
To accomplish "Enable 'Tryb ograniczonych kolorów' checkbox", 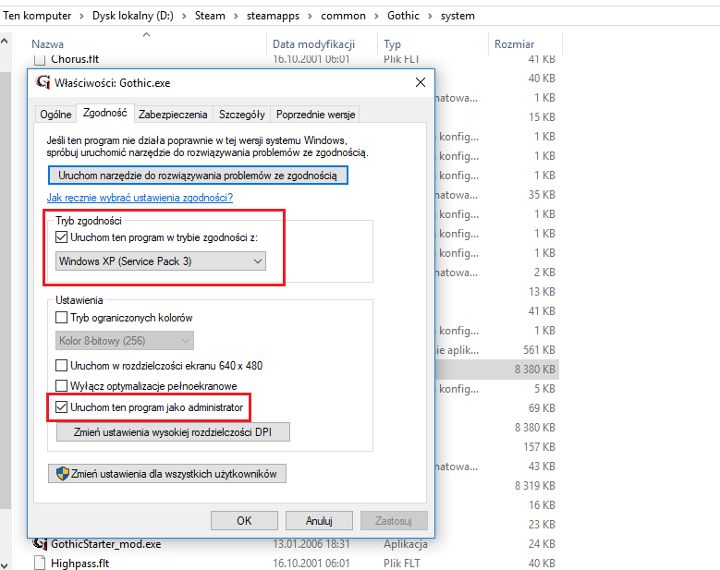I will (61, 317).
